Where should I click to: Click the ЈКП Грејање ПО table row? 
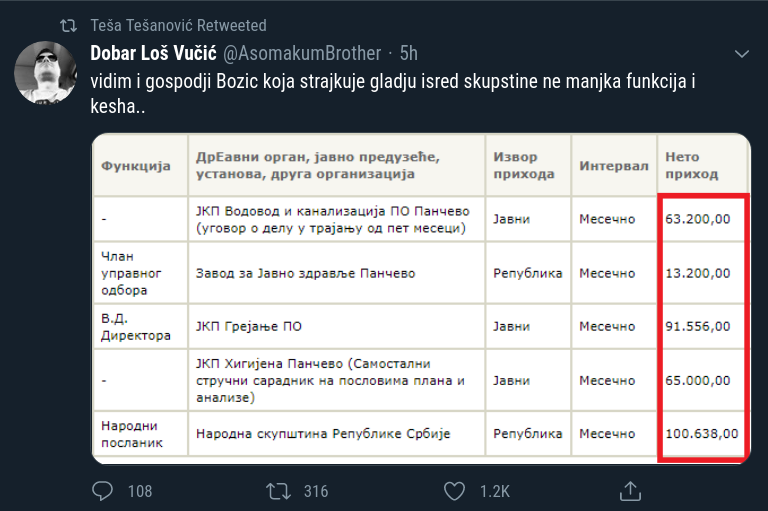tap(421, 326)
